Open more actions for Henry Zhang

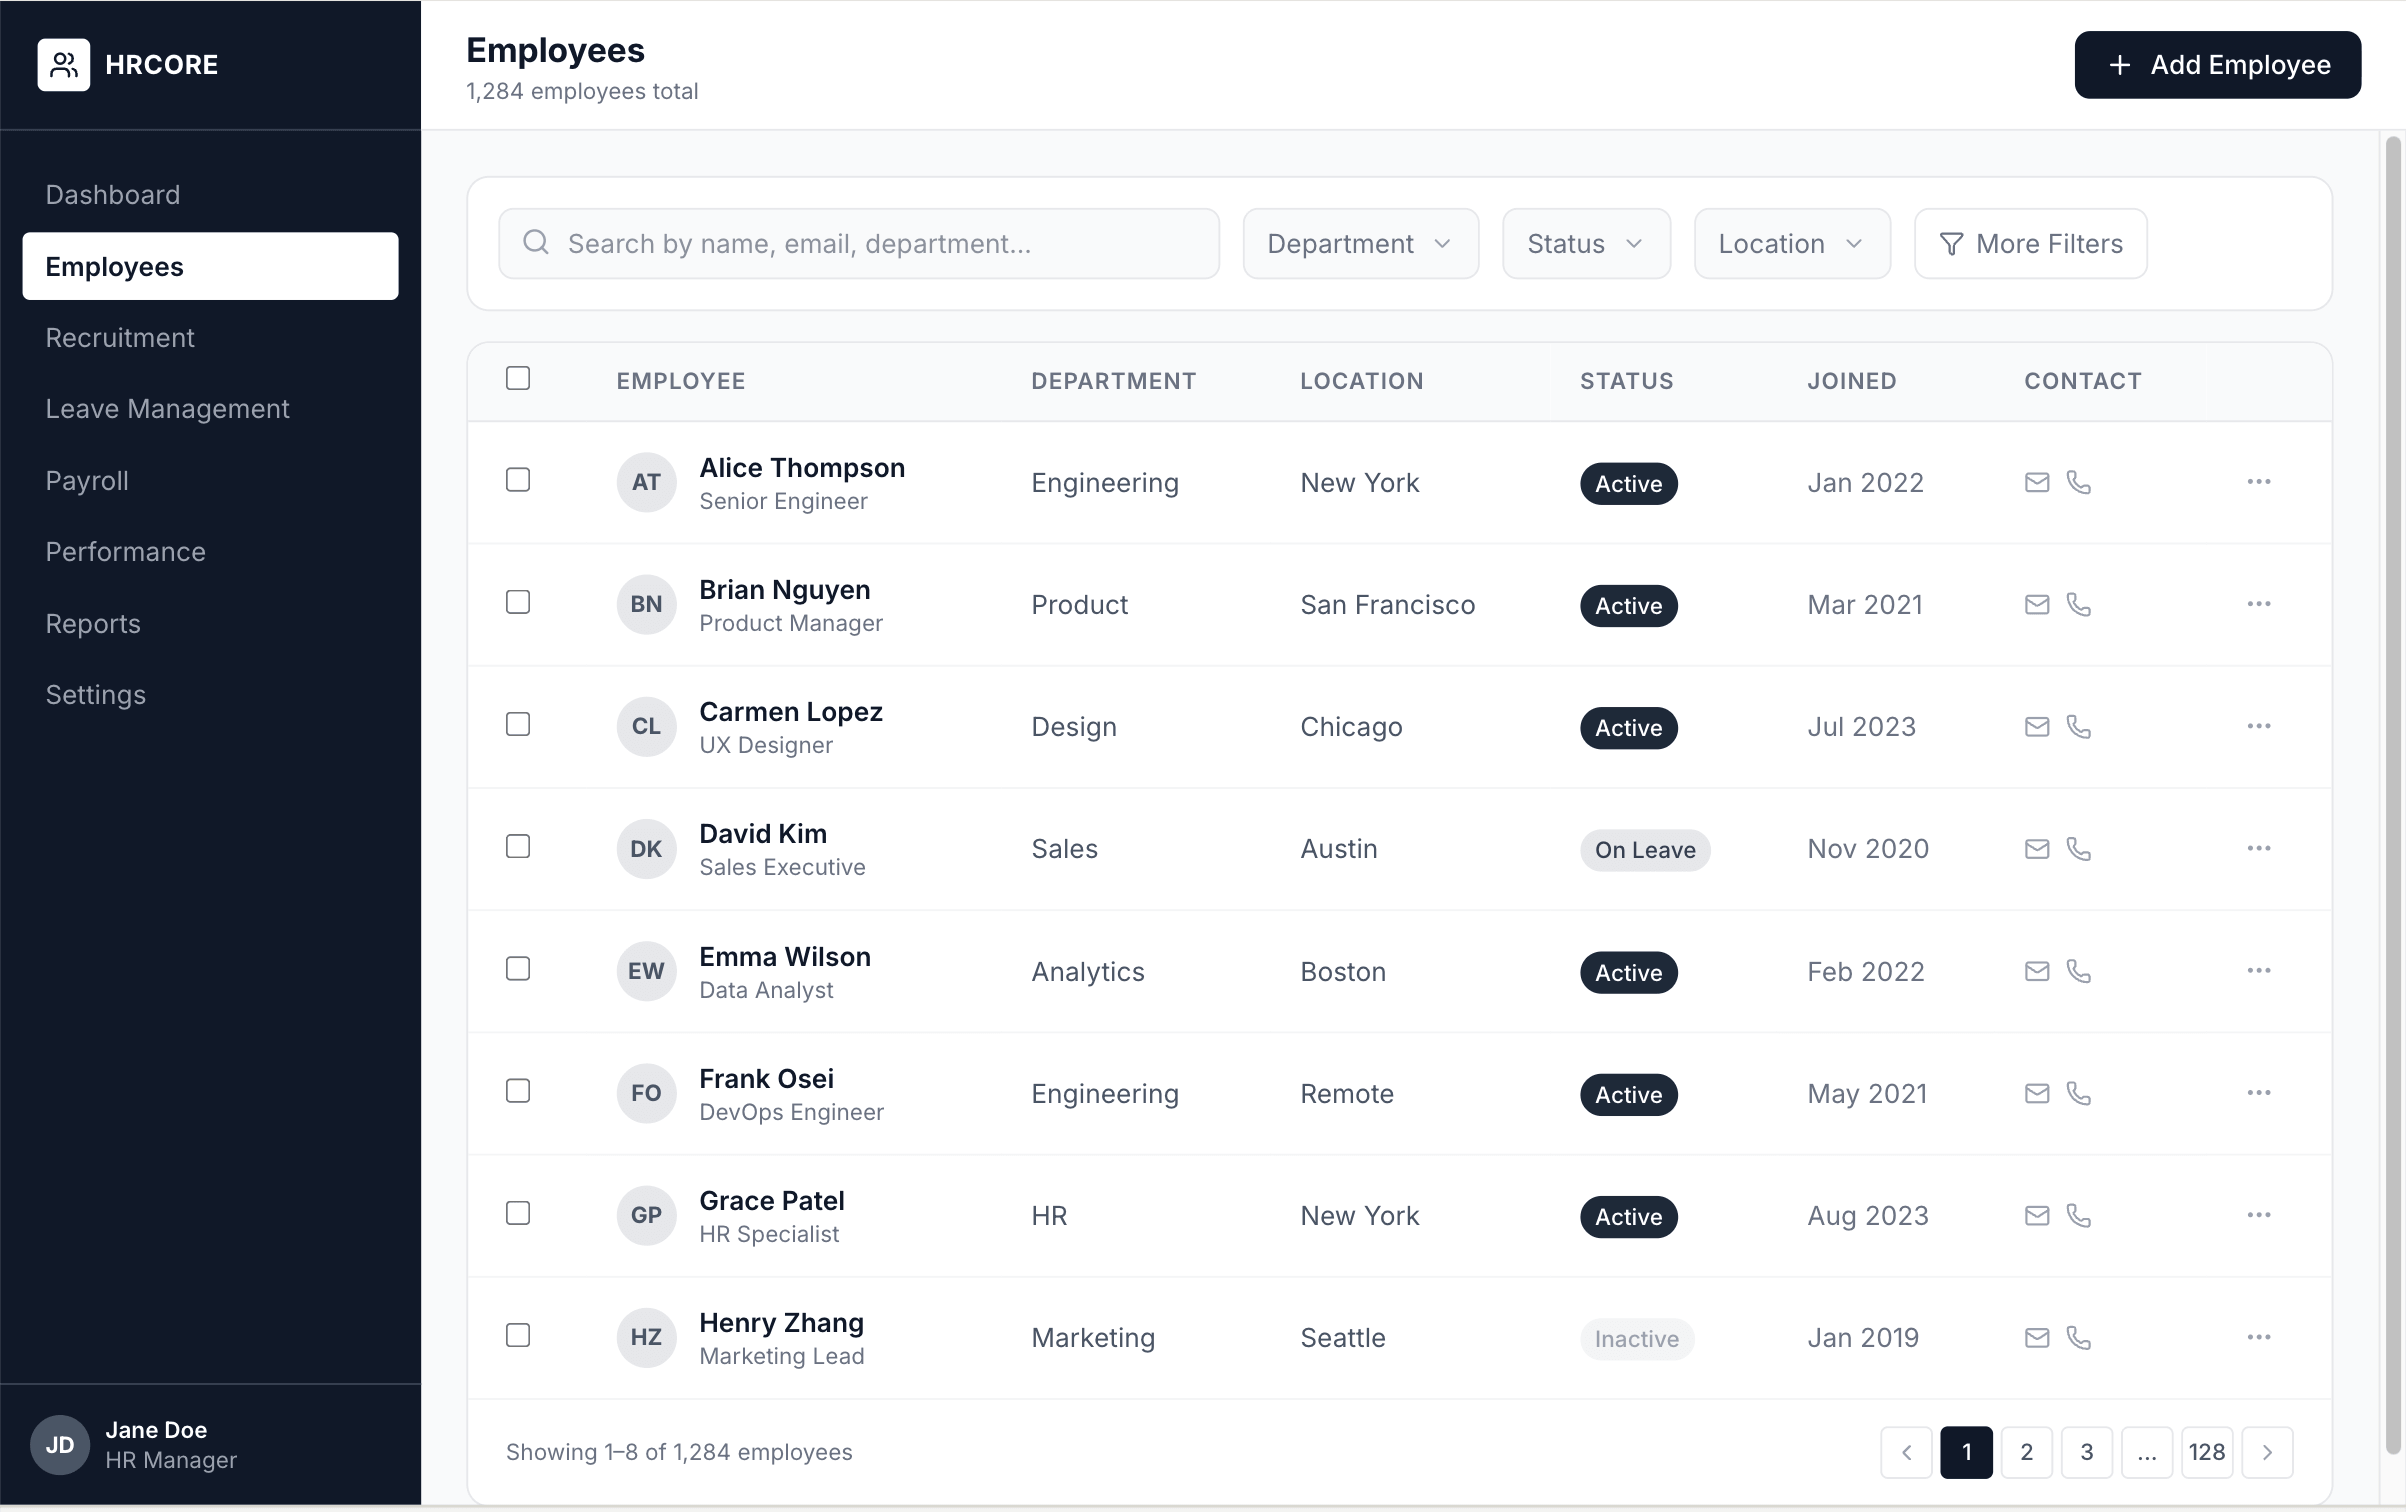tap(2259, 1338)
